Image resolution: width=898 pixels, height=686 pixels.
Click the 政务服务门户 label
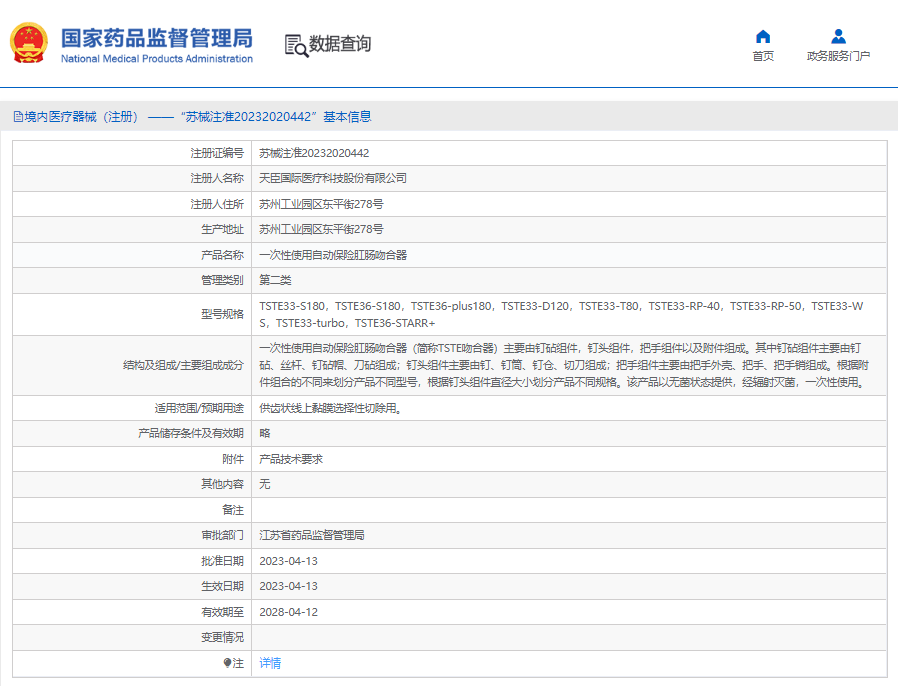click(x=838, y=56)
